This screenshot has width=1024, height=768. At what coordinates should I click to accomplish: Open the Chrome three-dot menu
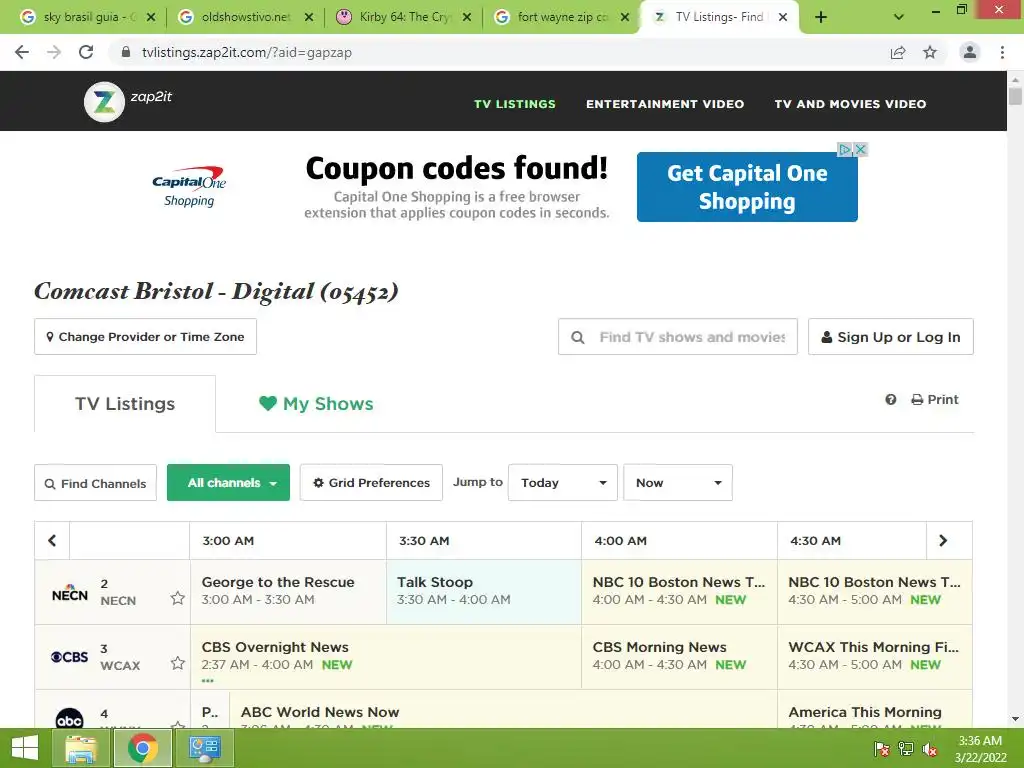[1002, 52]
